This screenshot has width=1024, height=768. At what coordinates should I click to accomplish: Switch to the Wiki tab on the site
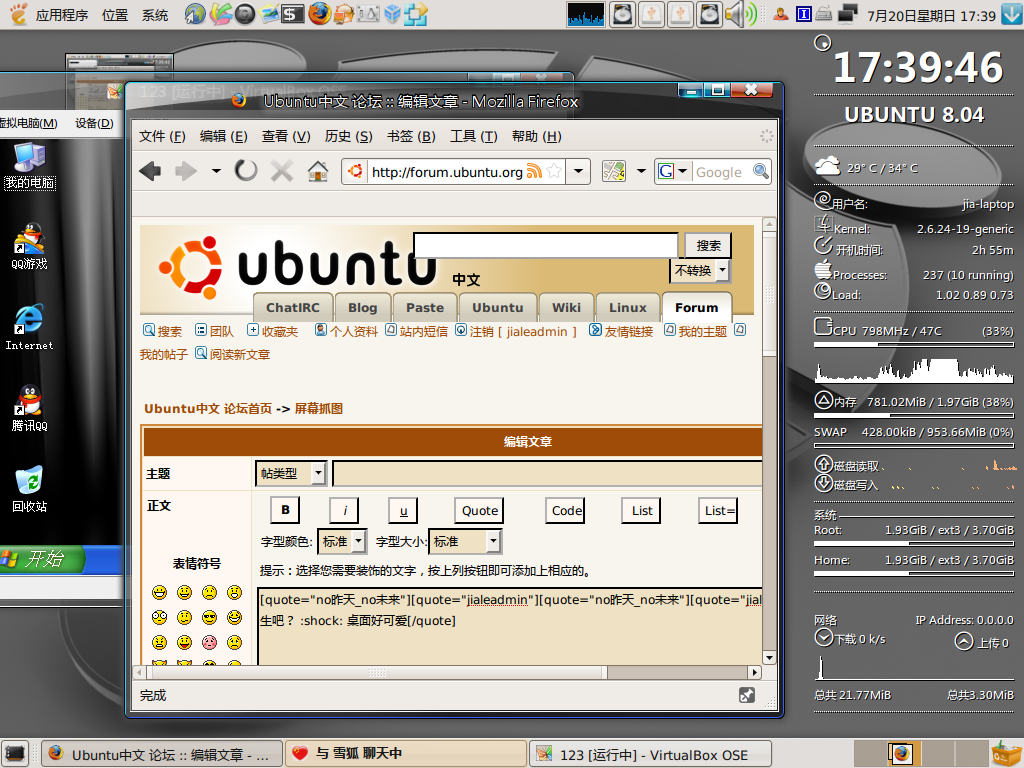click(x=566, y=307)
